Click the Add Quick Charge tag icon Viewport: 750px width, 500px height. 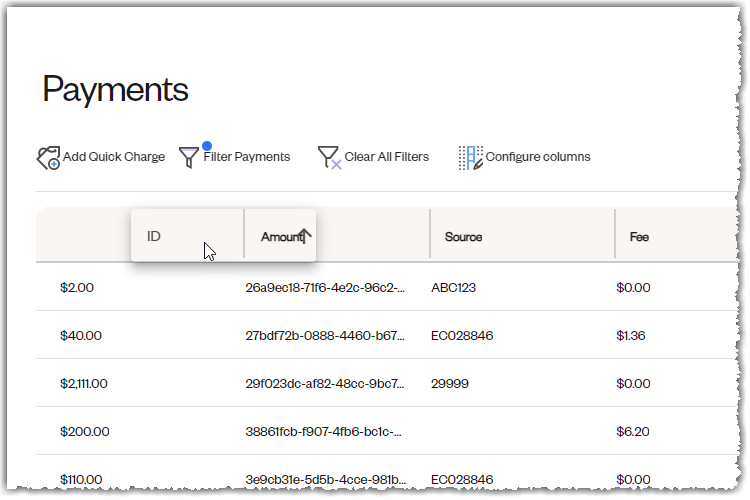click(x=48, y=158)
